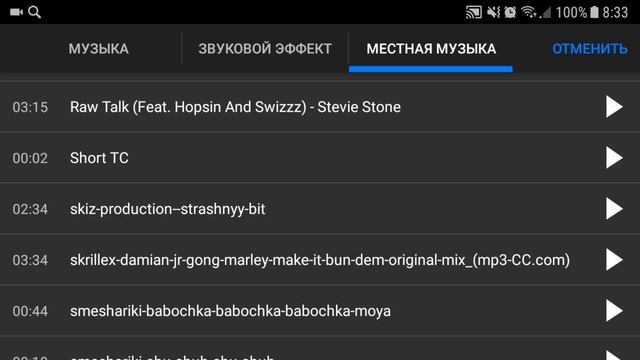
Task: Select skrillex-damian-jr-gong-marley song title
Action: (320, 260)
